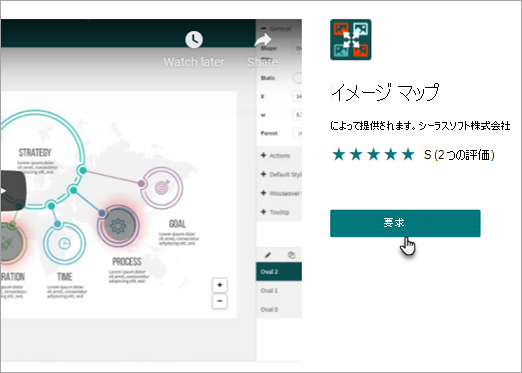522x373 pixels.
Task: Open the Shape dropdown
Action: pos(297,48)
